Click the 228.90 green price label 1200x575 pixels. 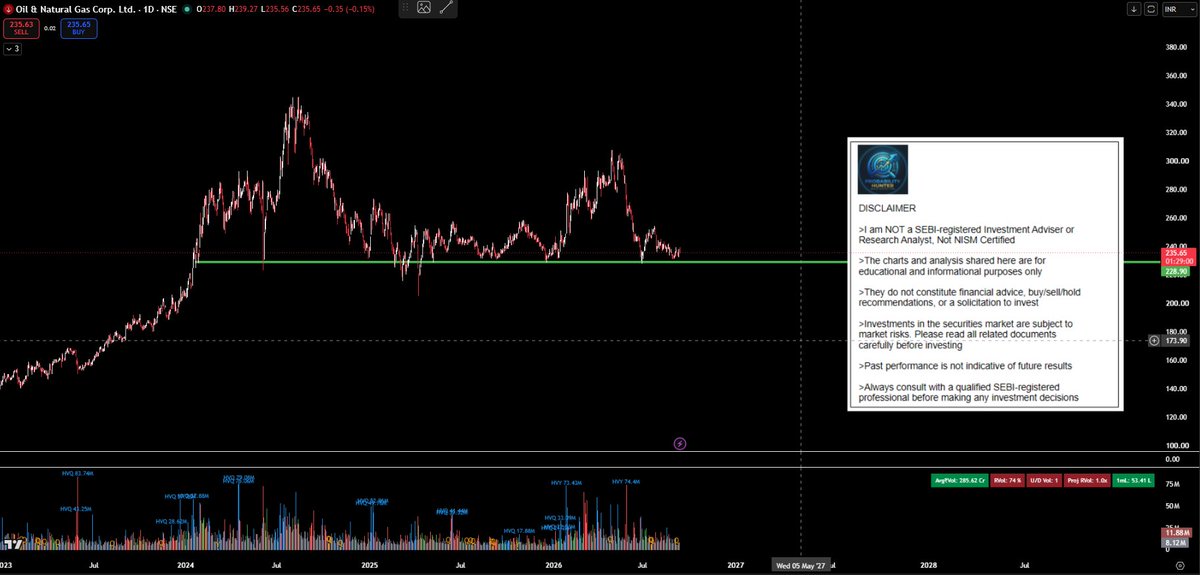coord(1174,271)
